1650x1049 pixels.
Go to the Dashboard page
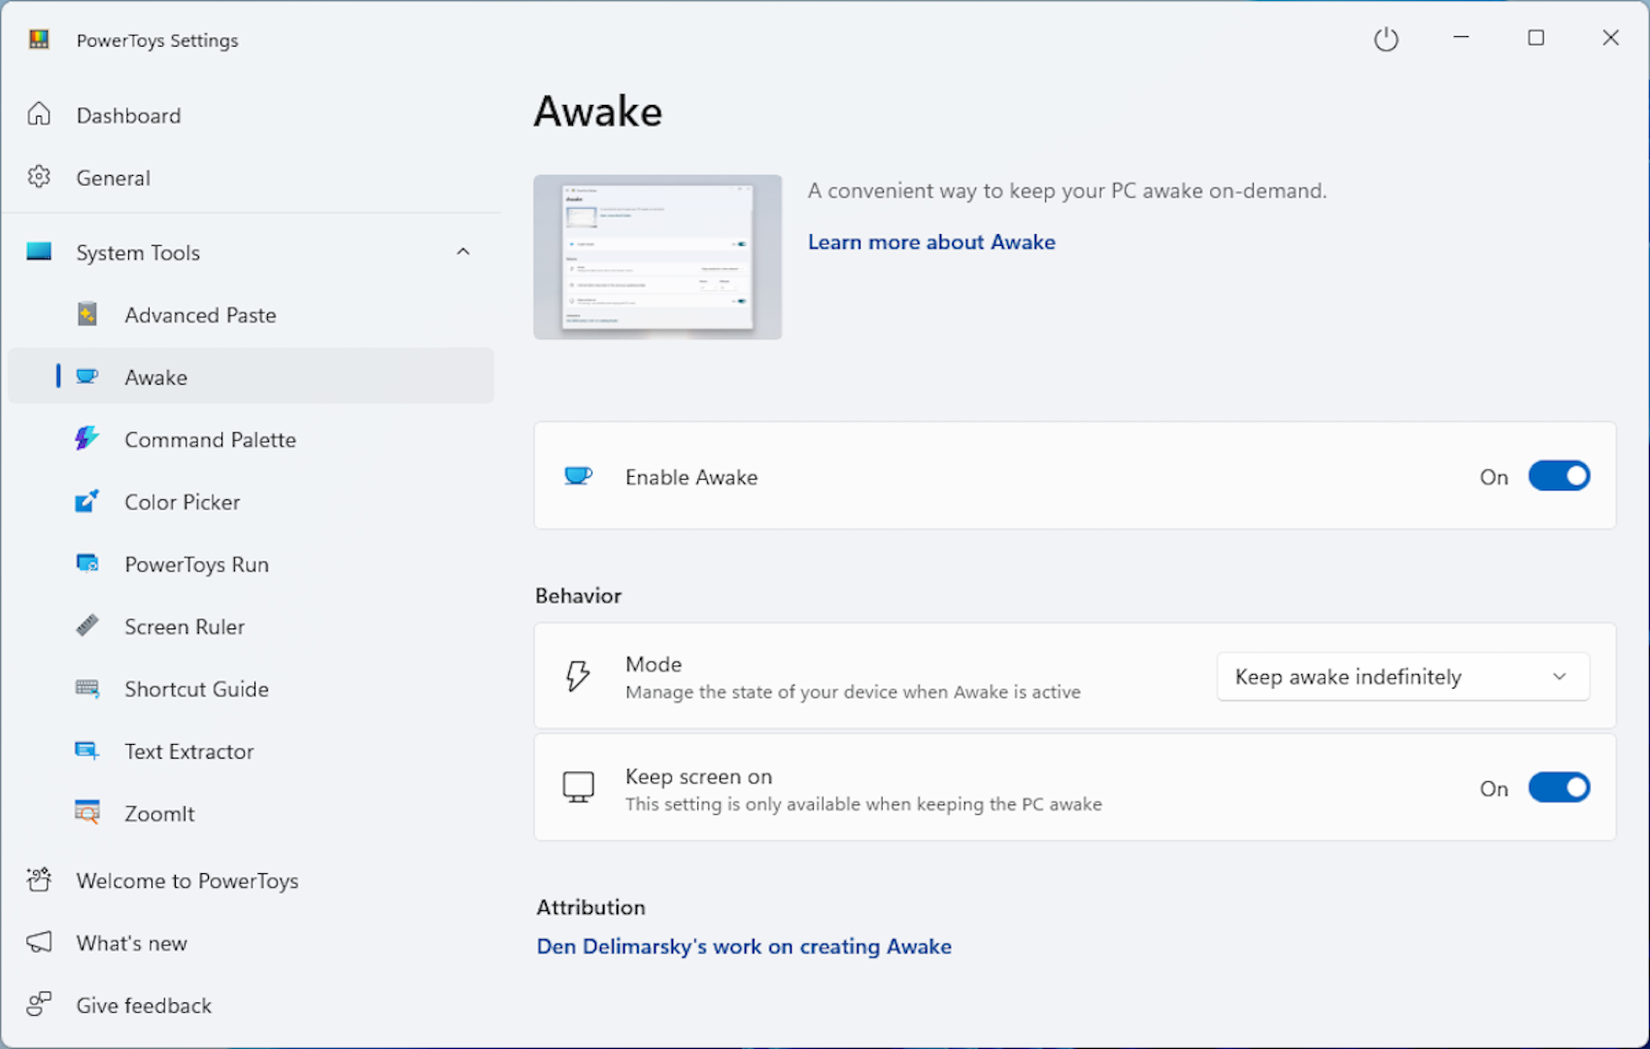(128, 115)
